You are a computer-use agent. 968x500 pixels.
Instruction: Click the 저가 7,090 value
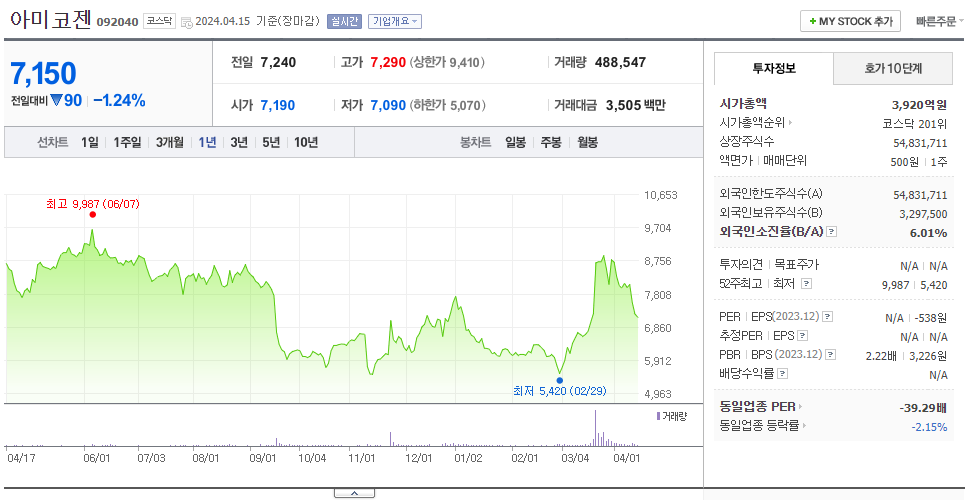click(x=388, y=106)
